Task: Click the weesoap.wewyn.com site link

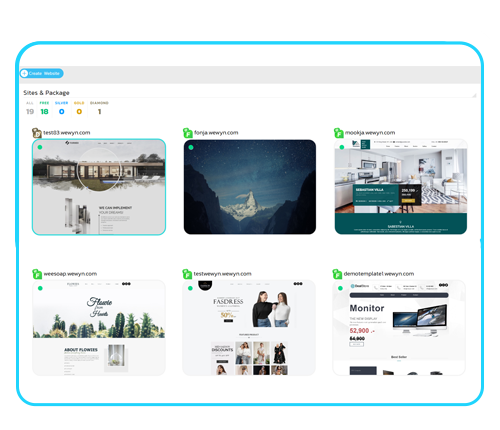Action: [70, 274]
